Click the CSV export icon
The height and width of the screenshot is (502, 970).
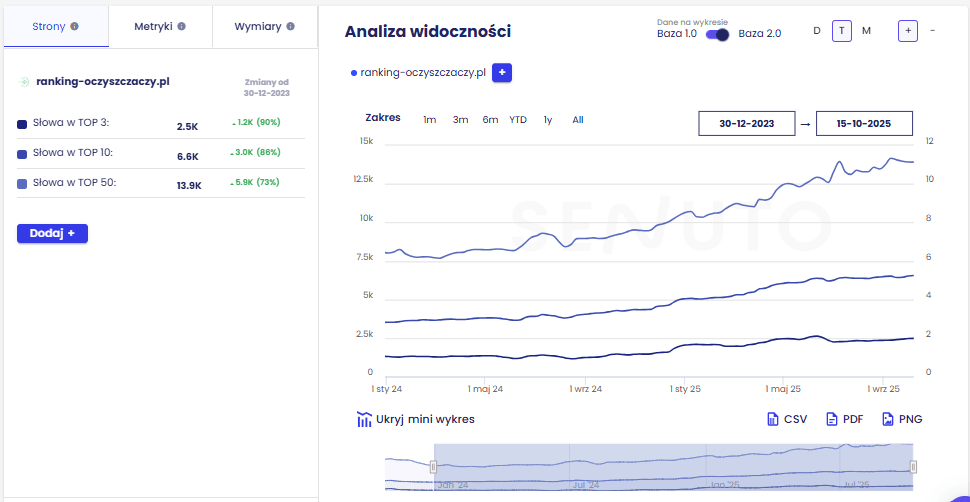click(x=772, y=419)
